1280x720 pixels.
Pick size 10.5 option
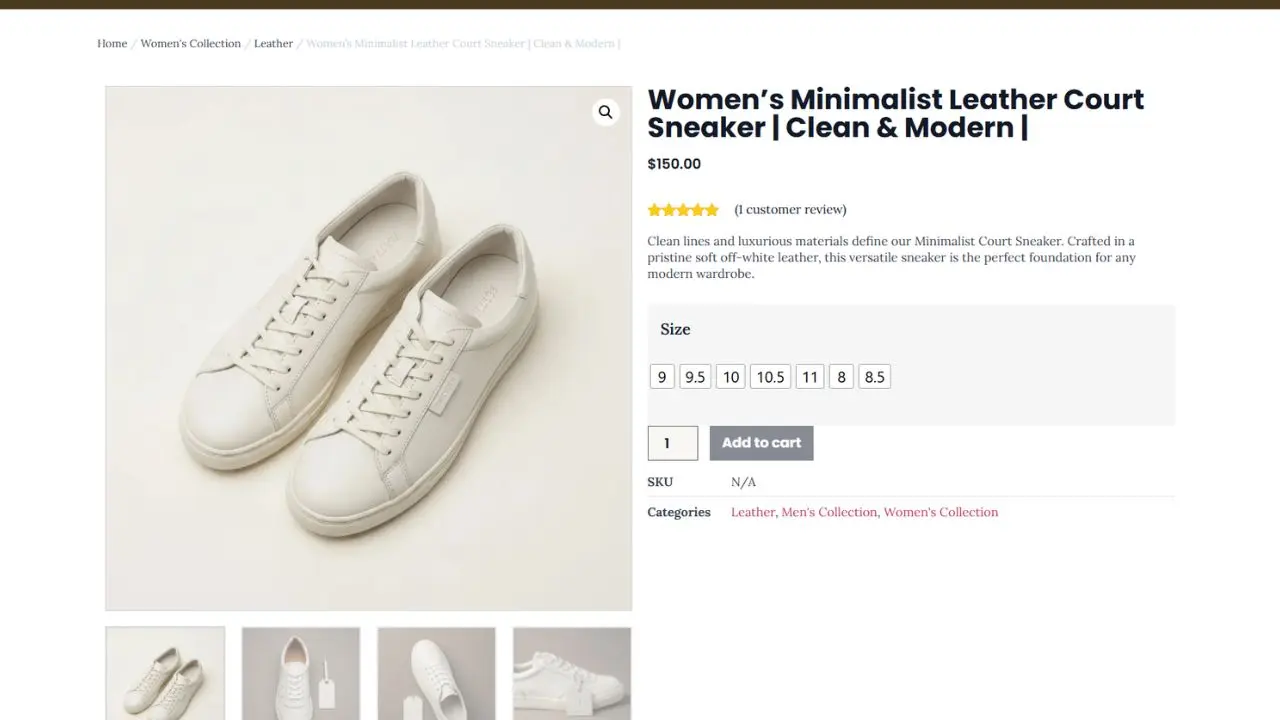[x=770, y=377]
